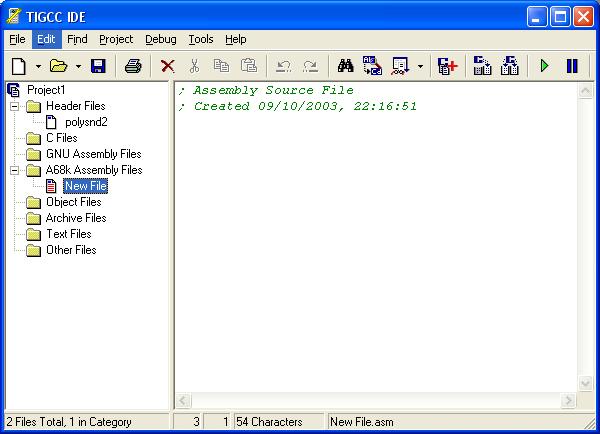Screen dimensions: 600x434
Task: Click the Open folder toolbar icon
Action: [59, 66]
